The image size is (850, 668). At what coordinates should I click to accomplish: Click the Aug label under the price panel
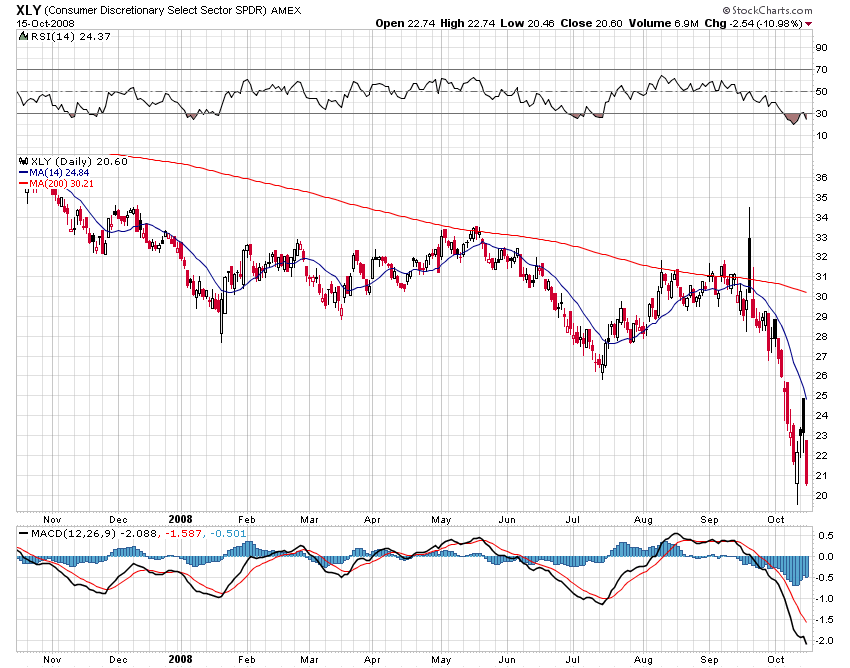click(643, 519)
